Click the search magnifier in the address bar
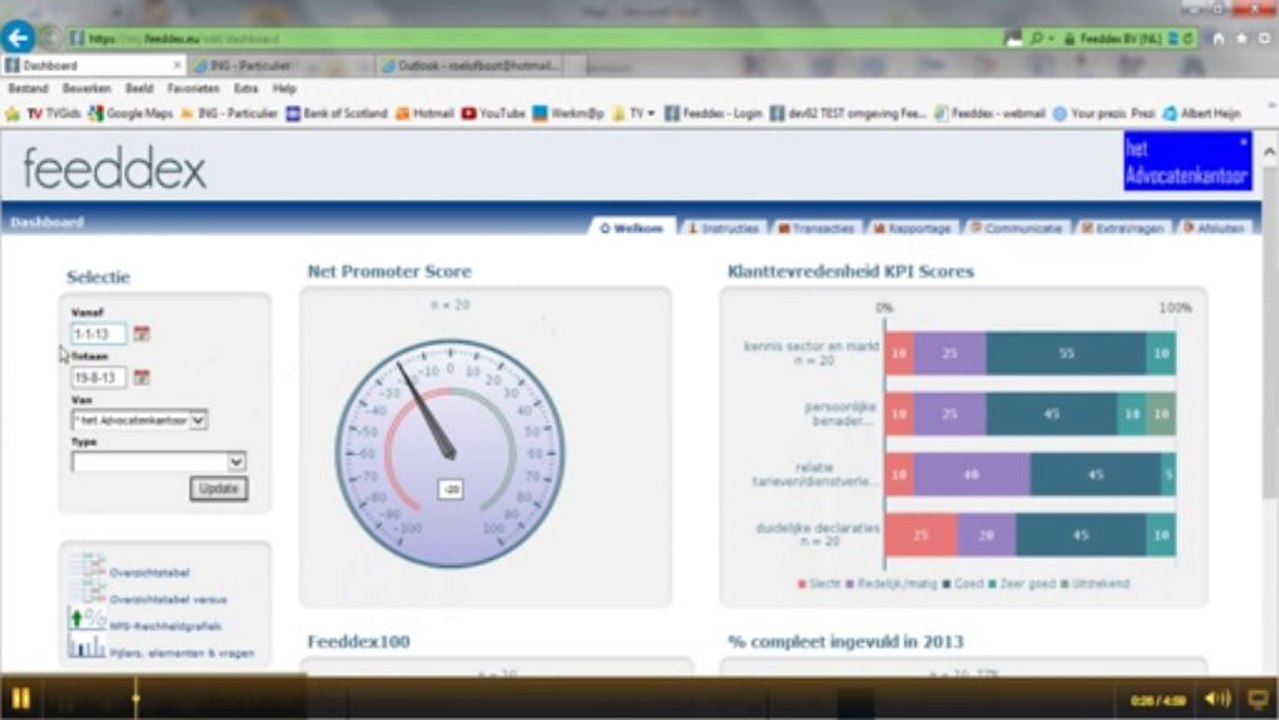Screen dimensions: 1279x720 (1037, 38)
